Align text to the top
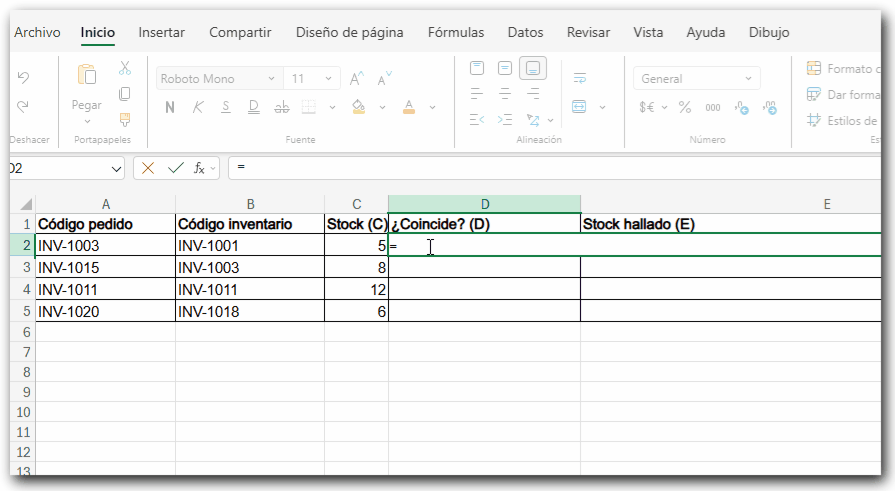895x491 pixels. [477, 69]
